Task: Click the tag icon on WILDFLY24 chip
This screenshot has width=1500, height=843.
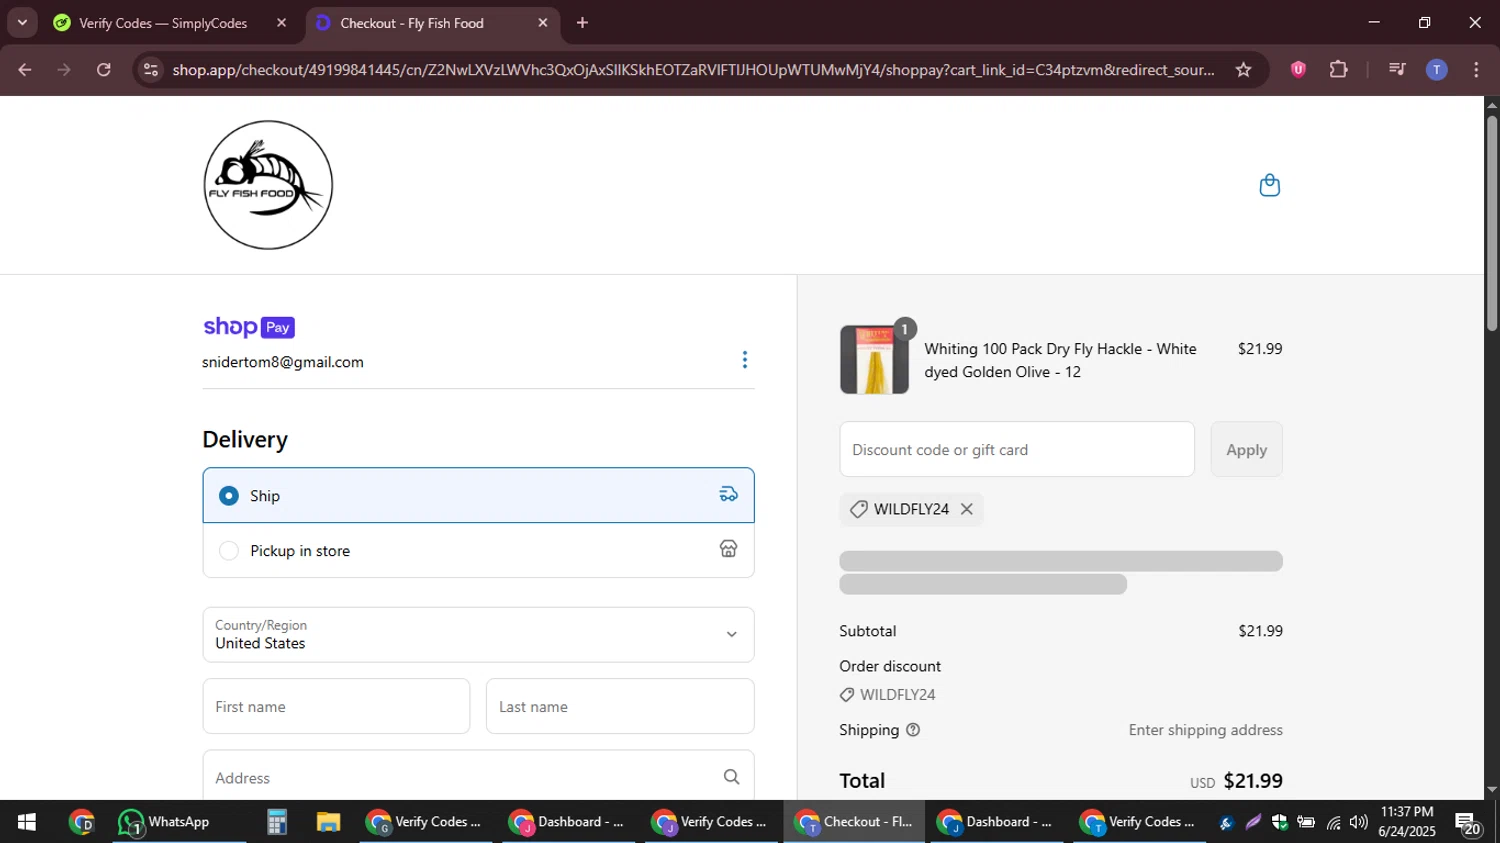Action: tap(858, 509)
